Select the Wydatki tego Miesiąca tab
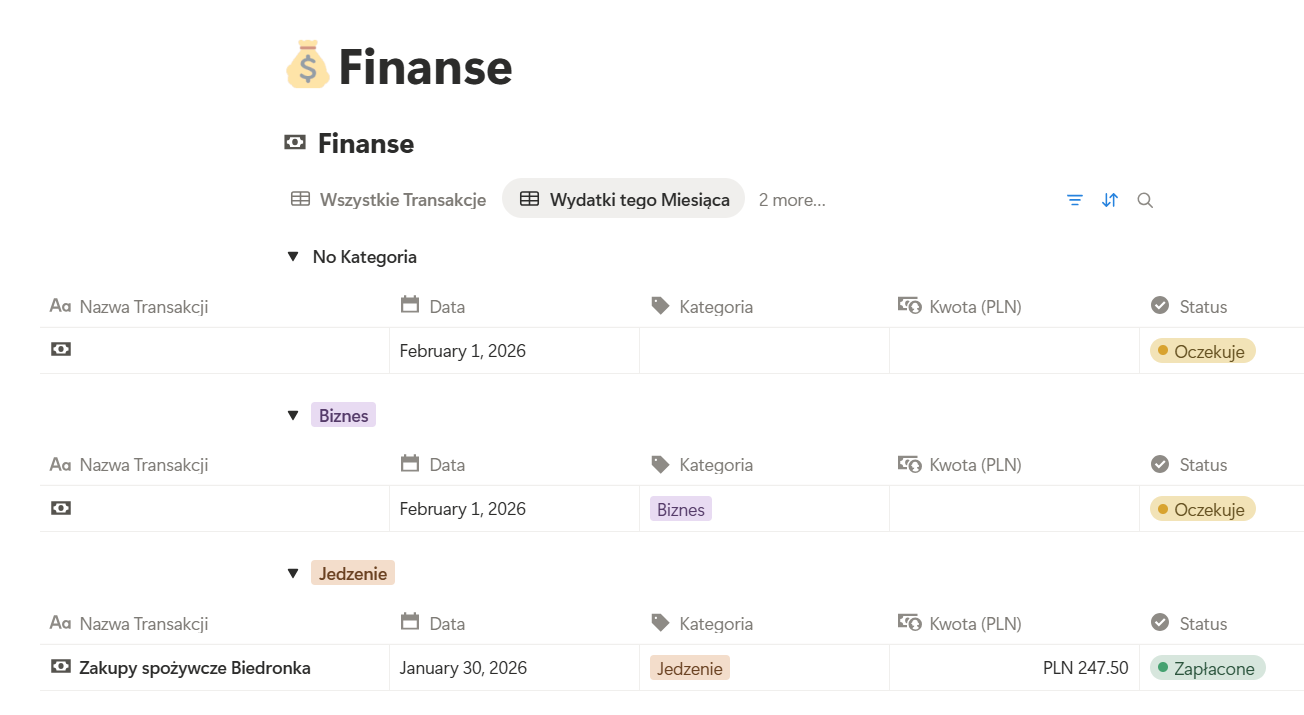The height and width of the screenshot is (715, 1304). coord(623,198)
